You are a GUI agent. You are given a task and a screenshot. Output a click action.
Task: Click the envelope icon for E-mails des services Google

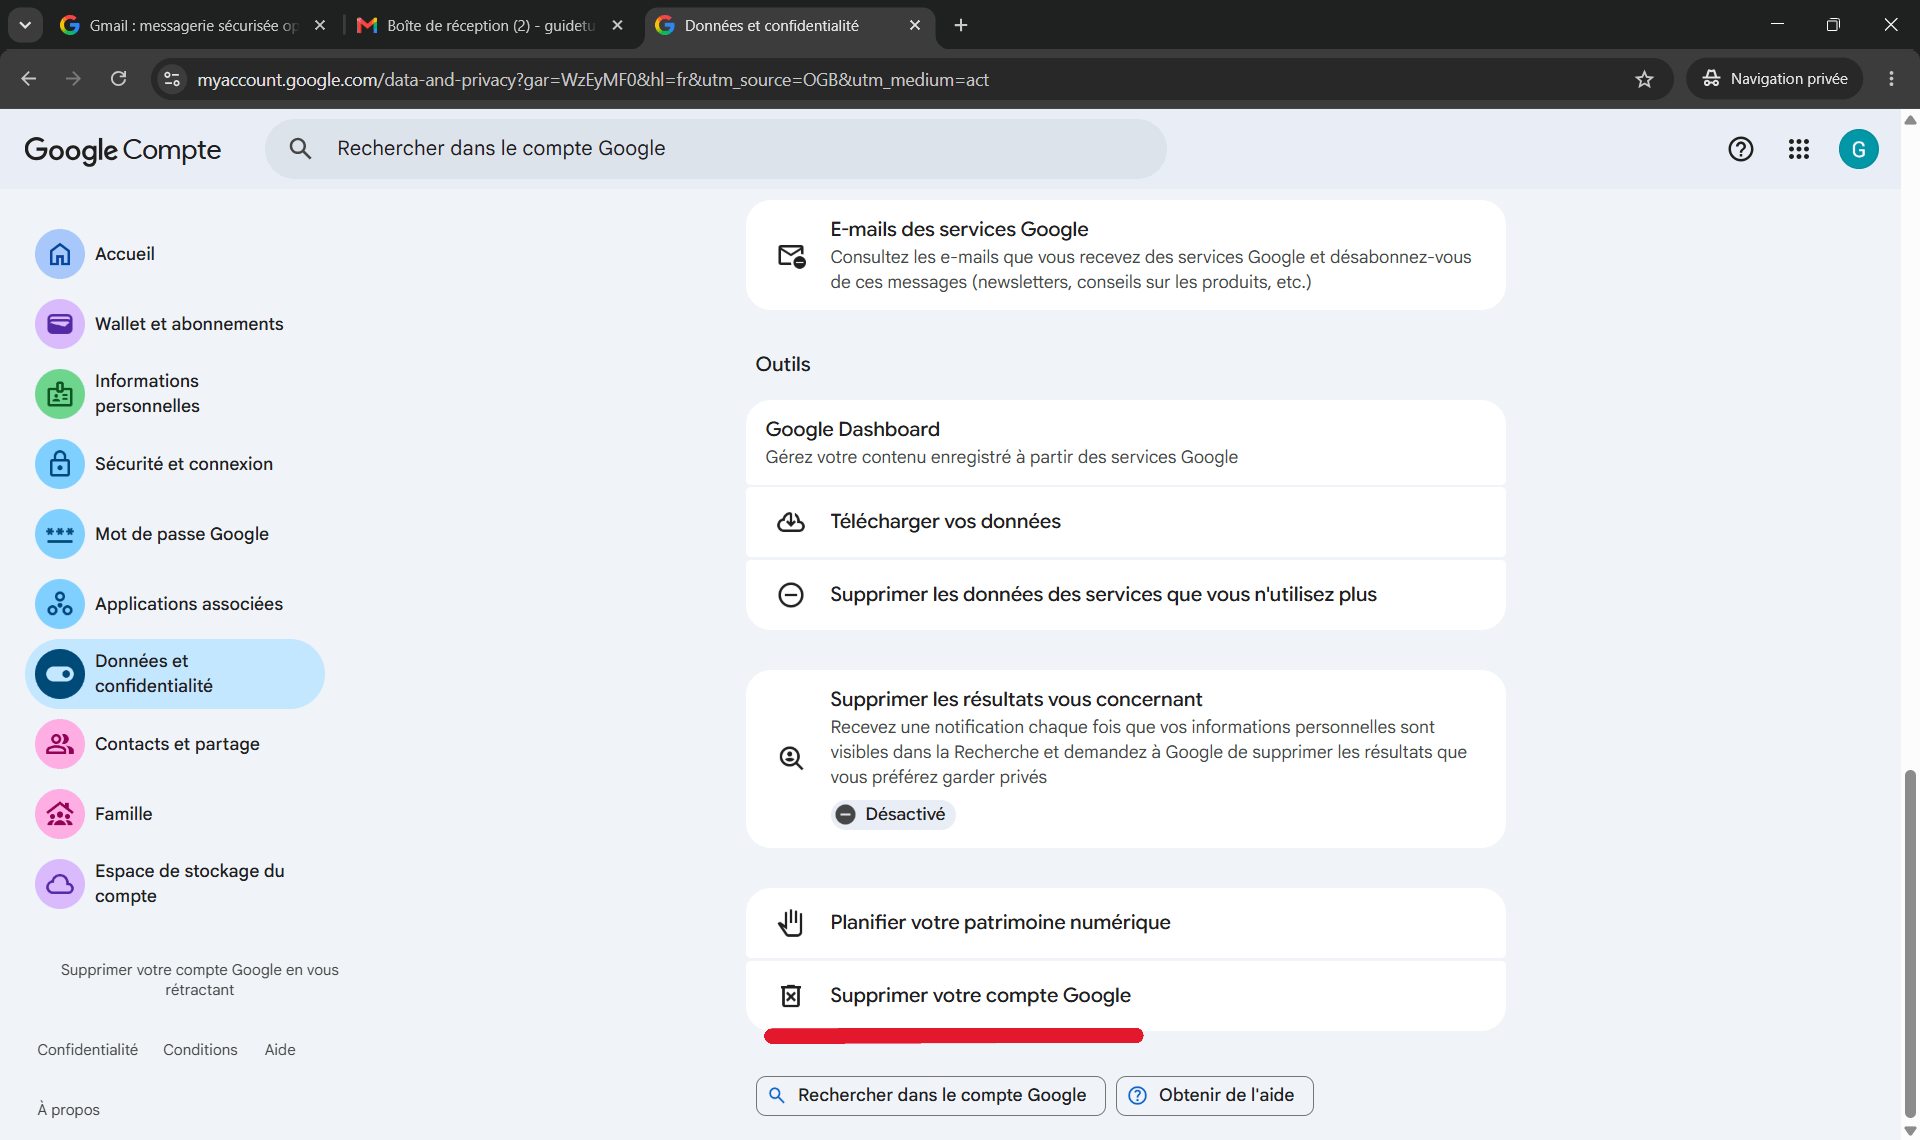click(x=791, y=256)
